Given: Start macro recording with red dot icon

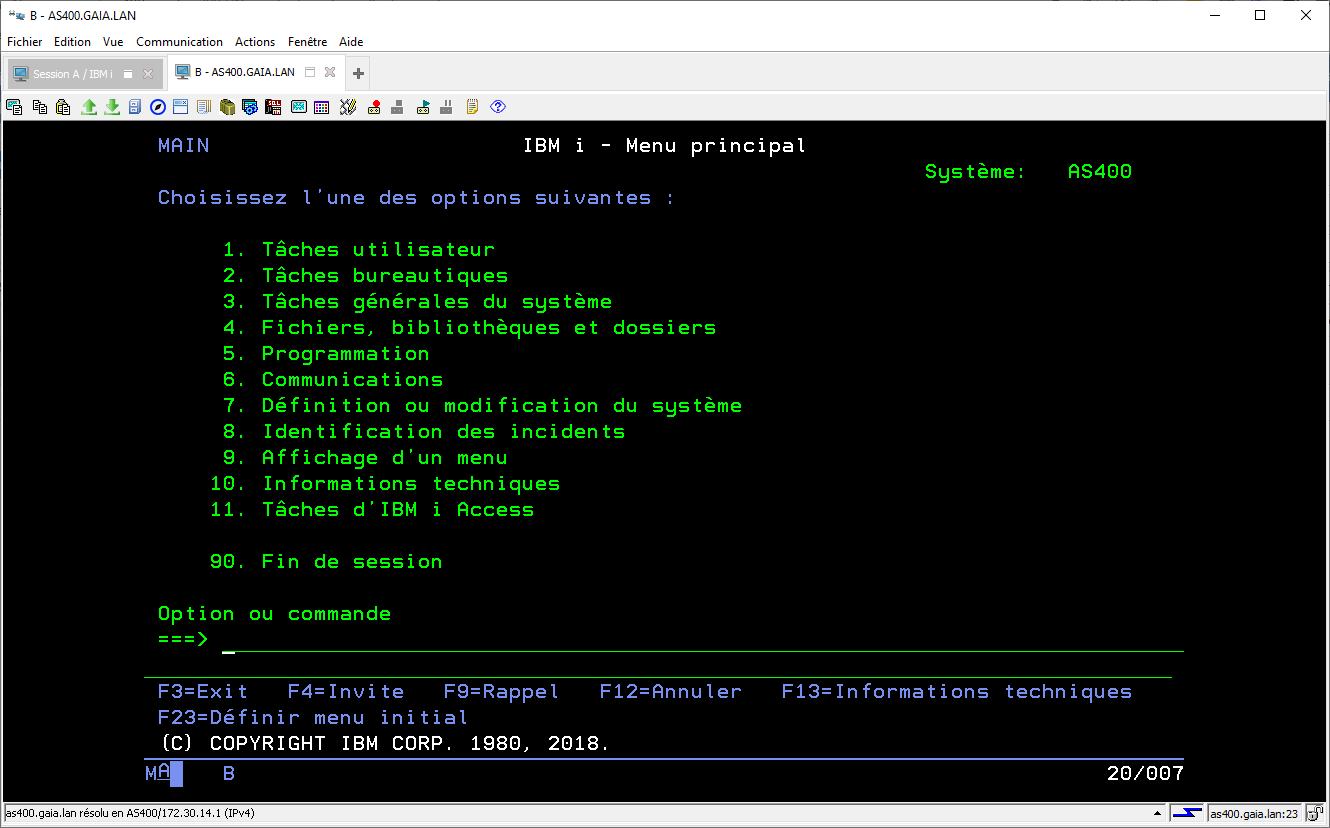Looking at the screenshot, I should [x=374, y=107].
